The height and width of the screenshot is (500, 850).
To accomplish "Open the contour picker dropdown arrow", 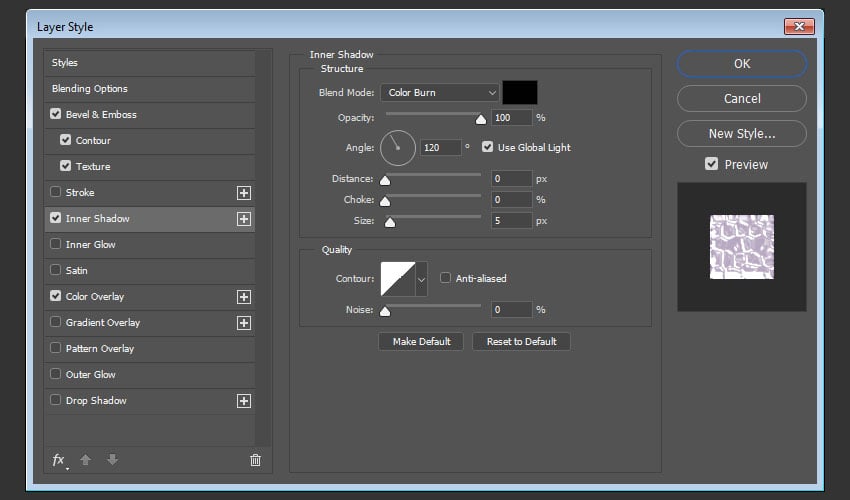I will (421, 279).
